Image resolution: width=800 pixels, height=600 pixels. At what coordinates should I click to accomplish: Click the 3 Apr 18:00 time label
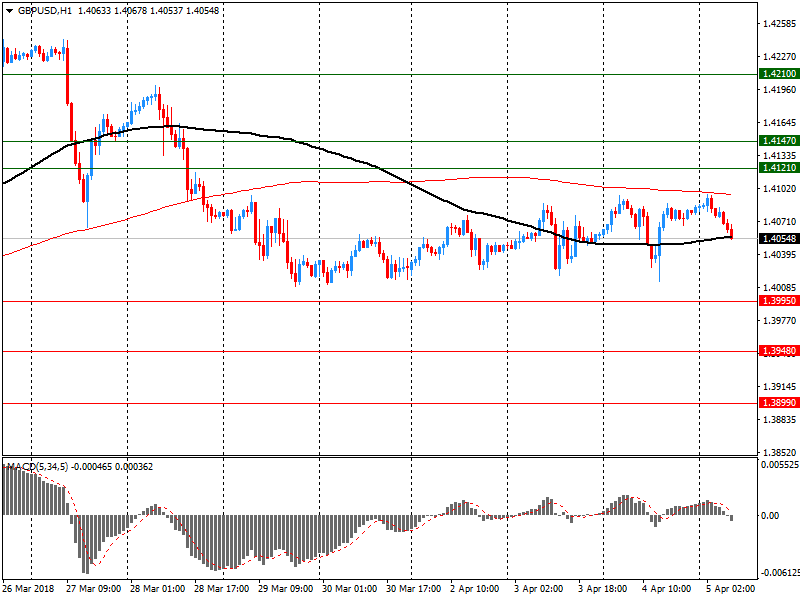(603, 588)
